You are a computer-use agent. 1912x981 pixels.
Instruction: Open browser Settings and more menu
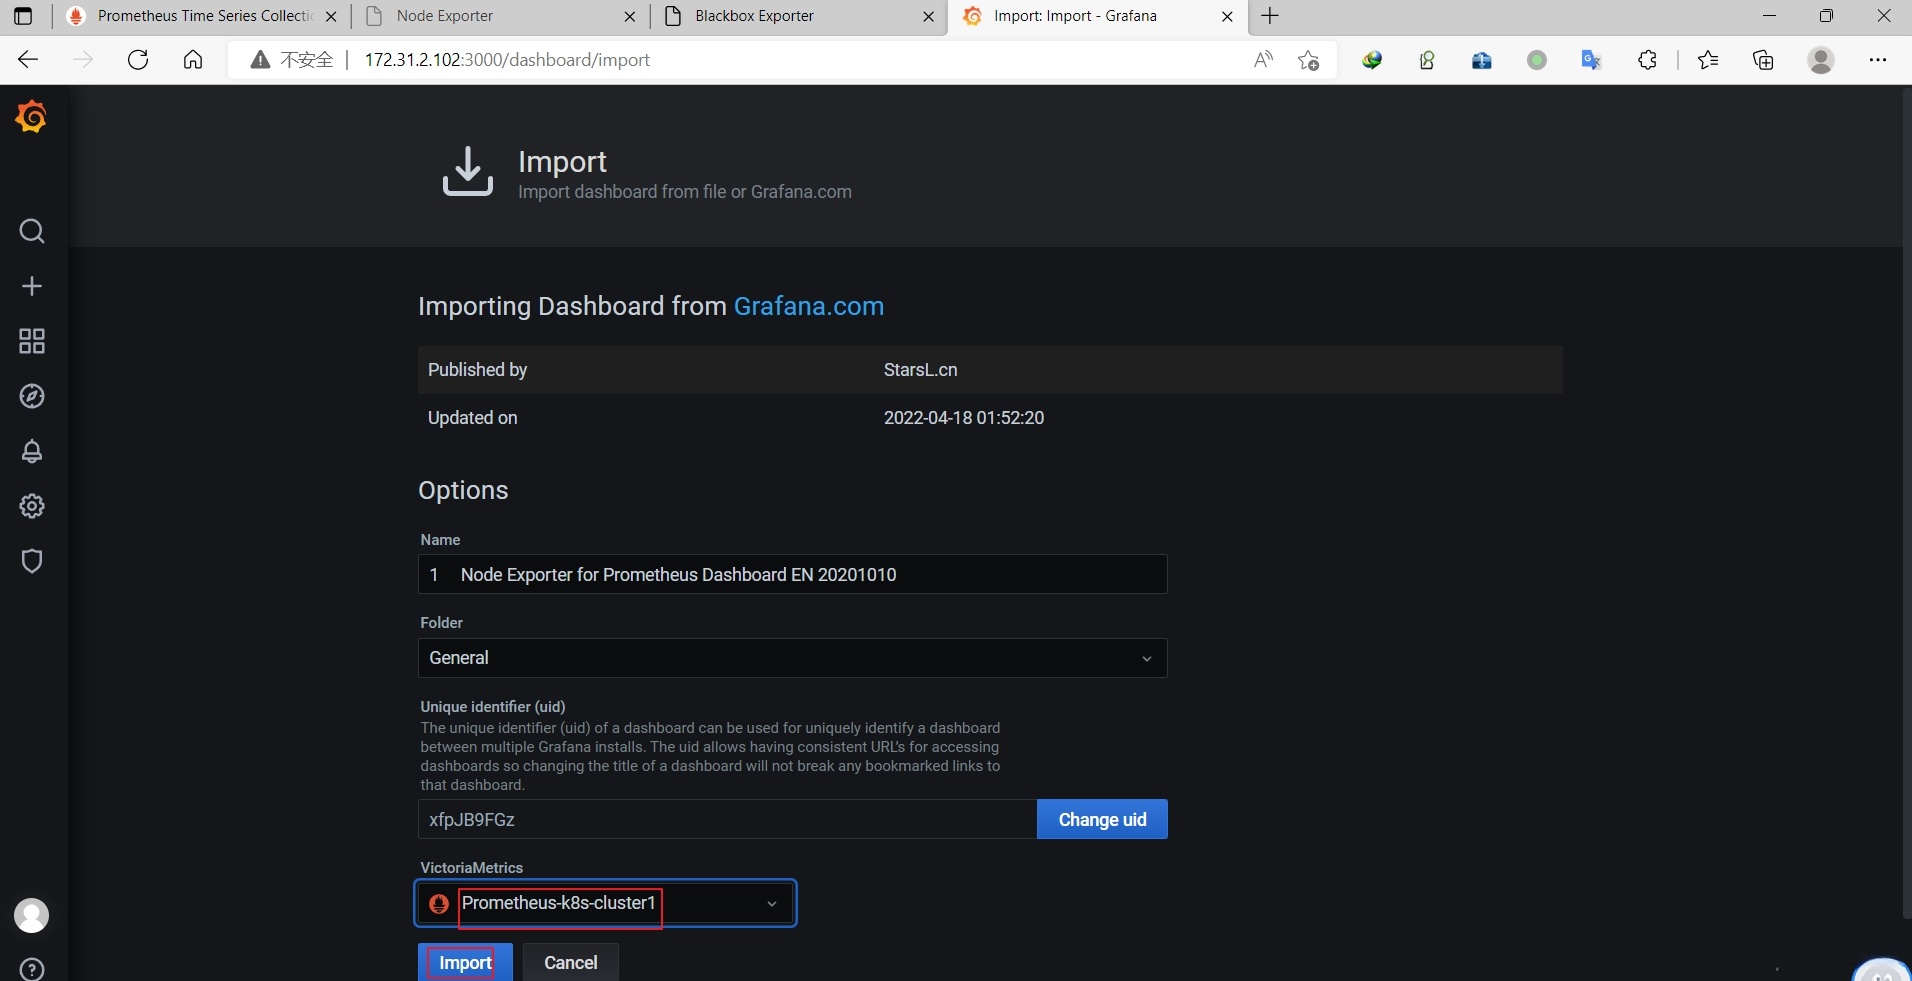point(1878,60)
